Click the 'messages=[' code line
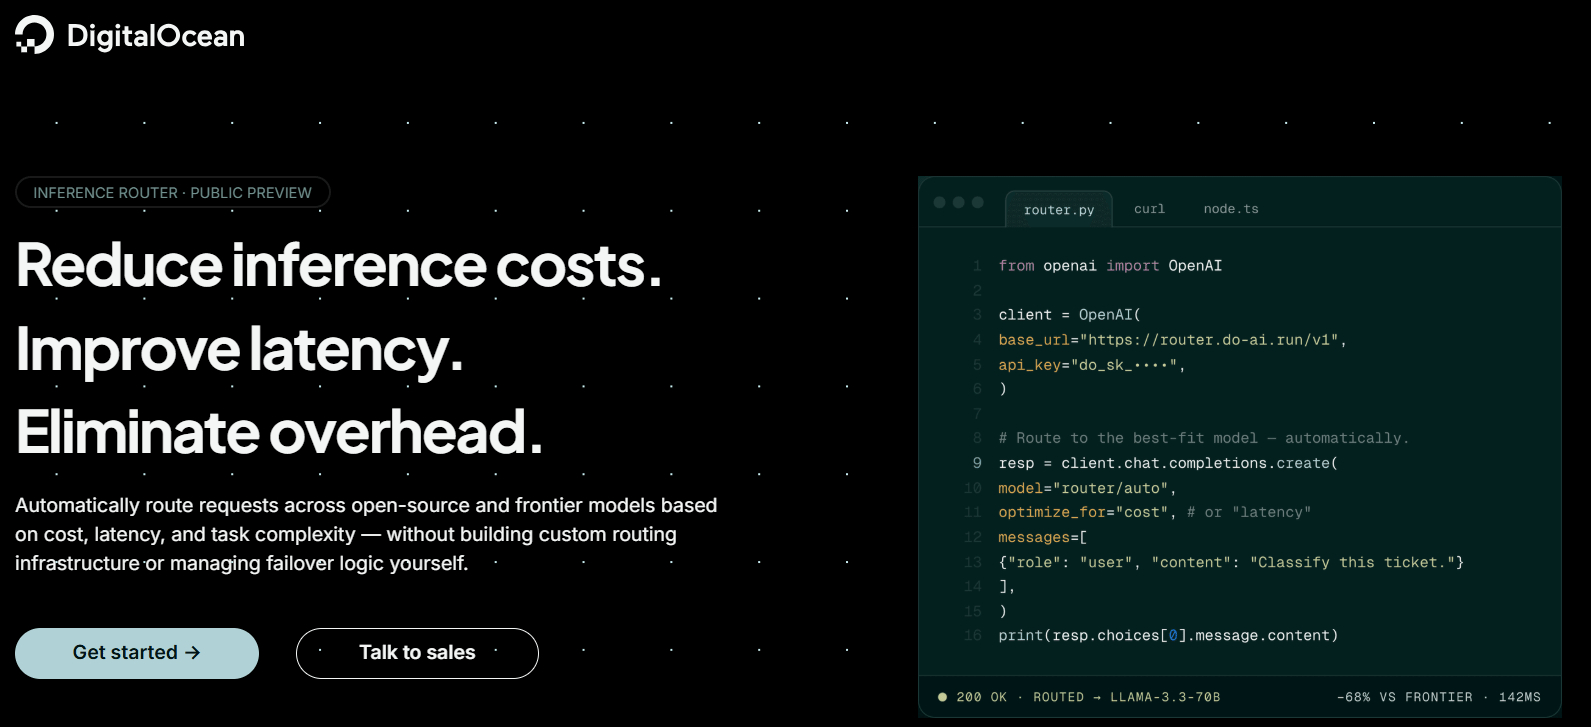Image resolution: width=1591 pixels, height=727 pixels. point(1042,537)
